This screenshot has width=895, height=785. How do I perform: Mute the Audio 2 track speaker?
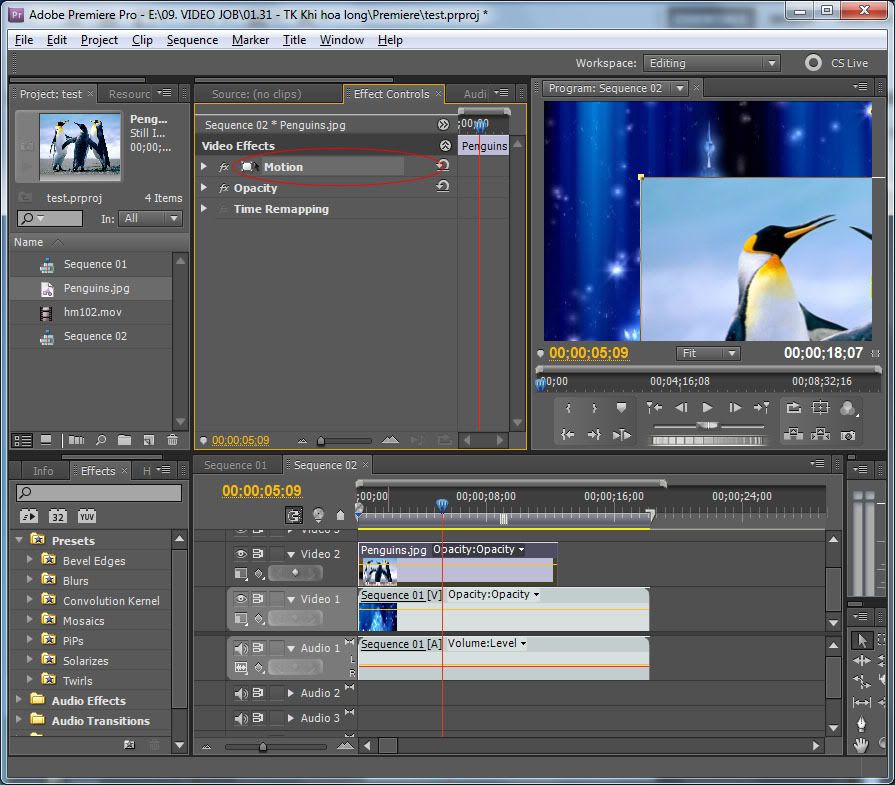coord(241,693)
